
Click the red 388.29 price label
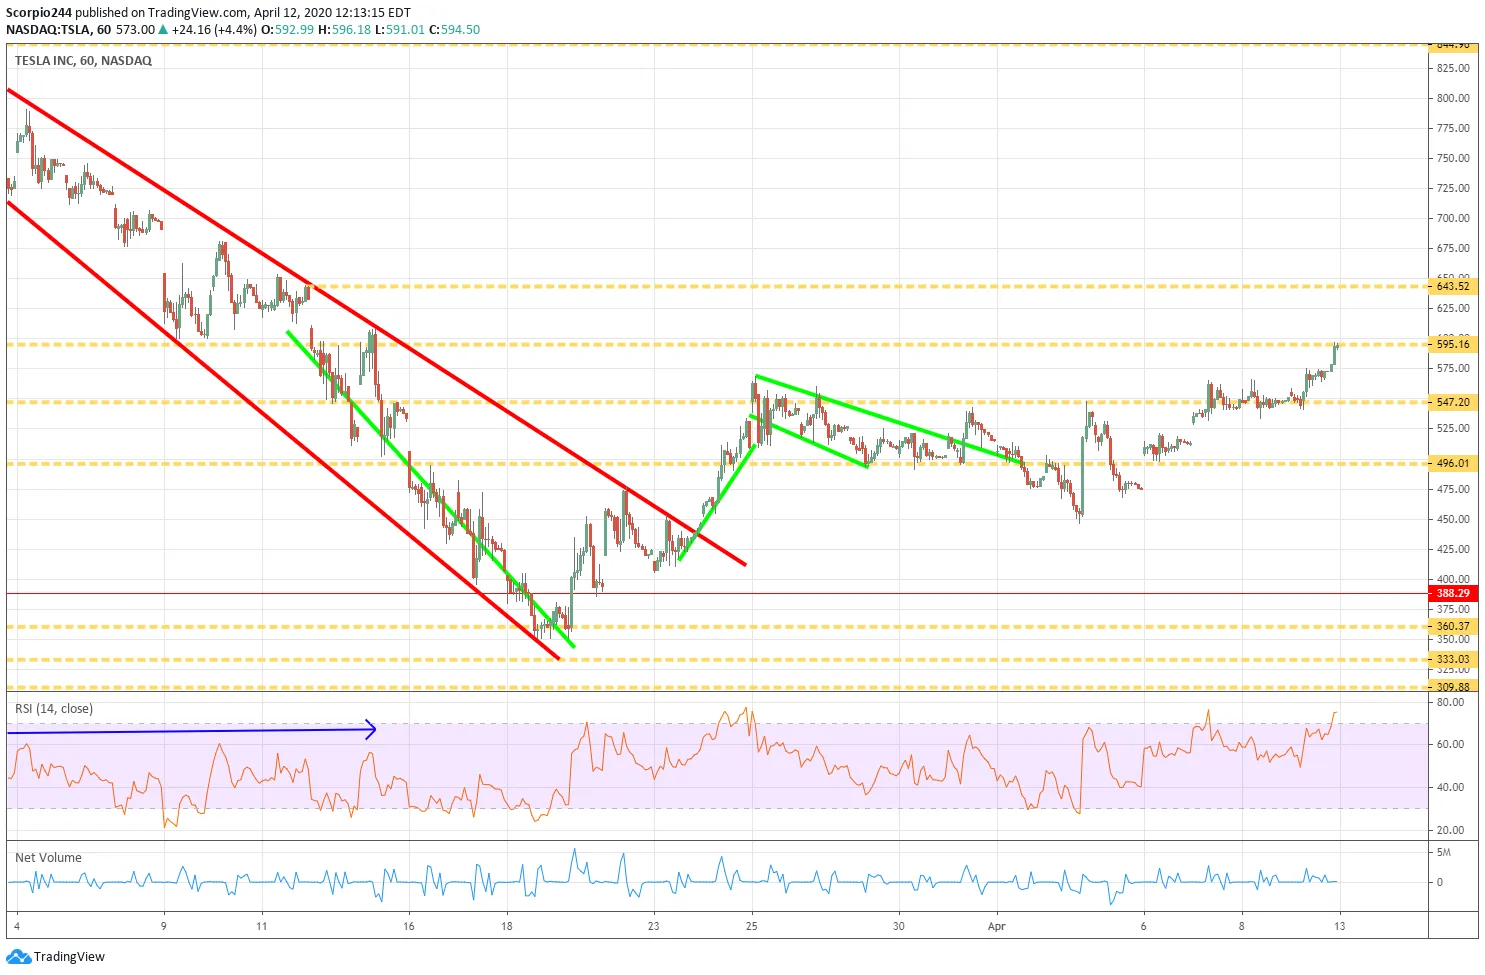(1453, 593)
